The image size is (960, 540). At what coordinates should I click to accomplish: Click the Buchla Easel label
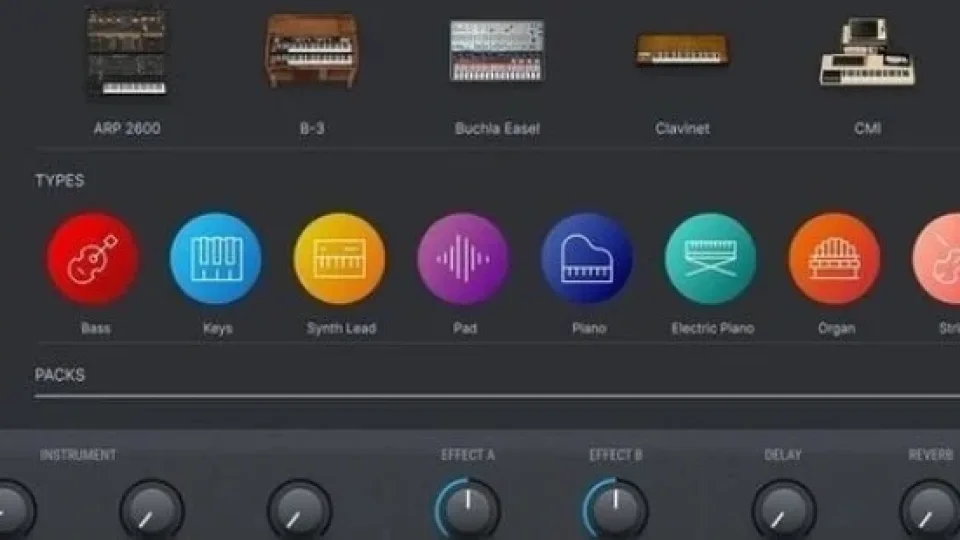click(497, 129)
